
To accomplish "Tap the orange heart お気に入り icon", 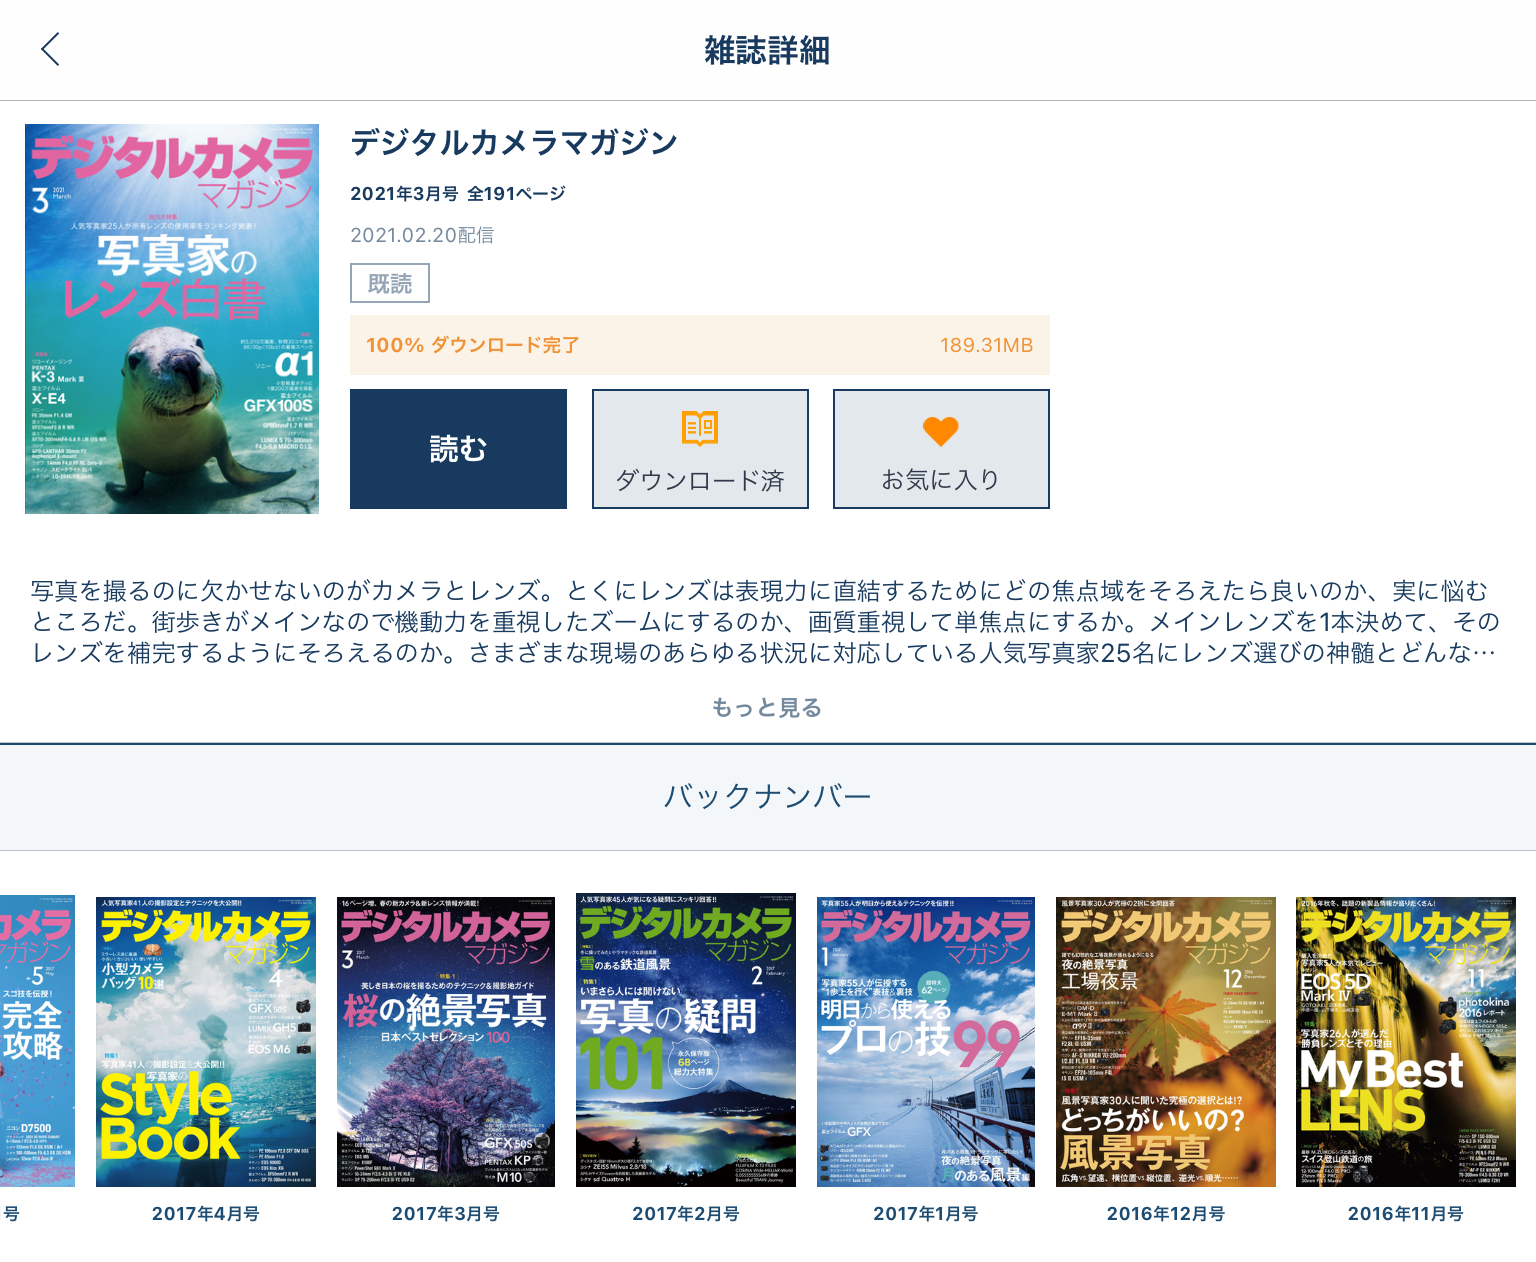I will [x=941, y=431].
